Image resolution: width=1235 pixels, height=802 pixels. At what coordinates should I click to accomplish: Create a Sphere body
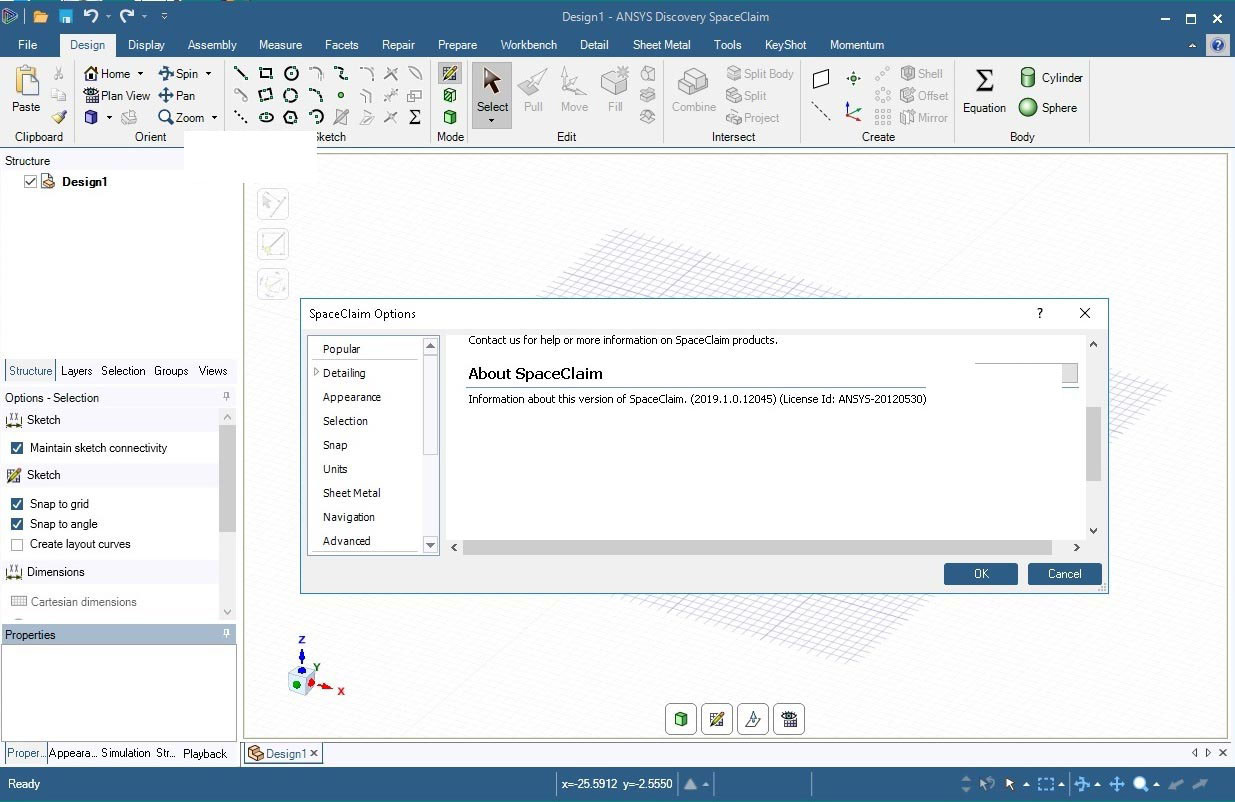click(x=1047, y=107)
